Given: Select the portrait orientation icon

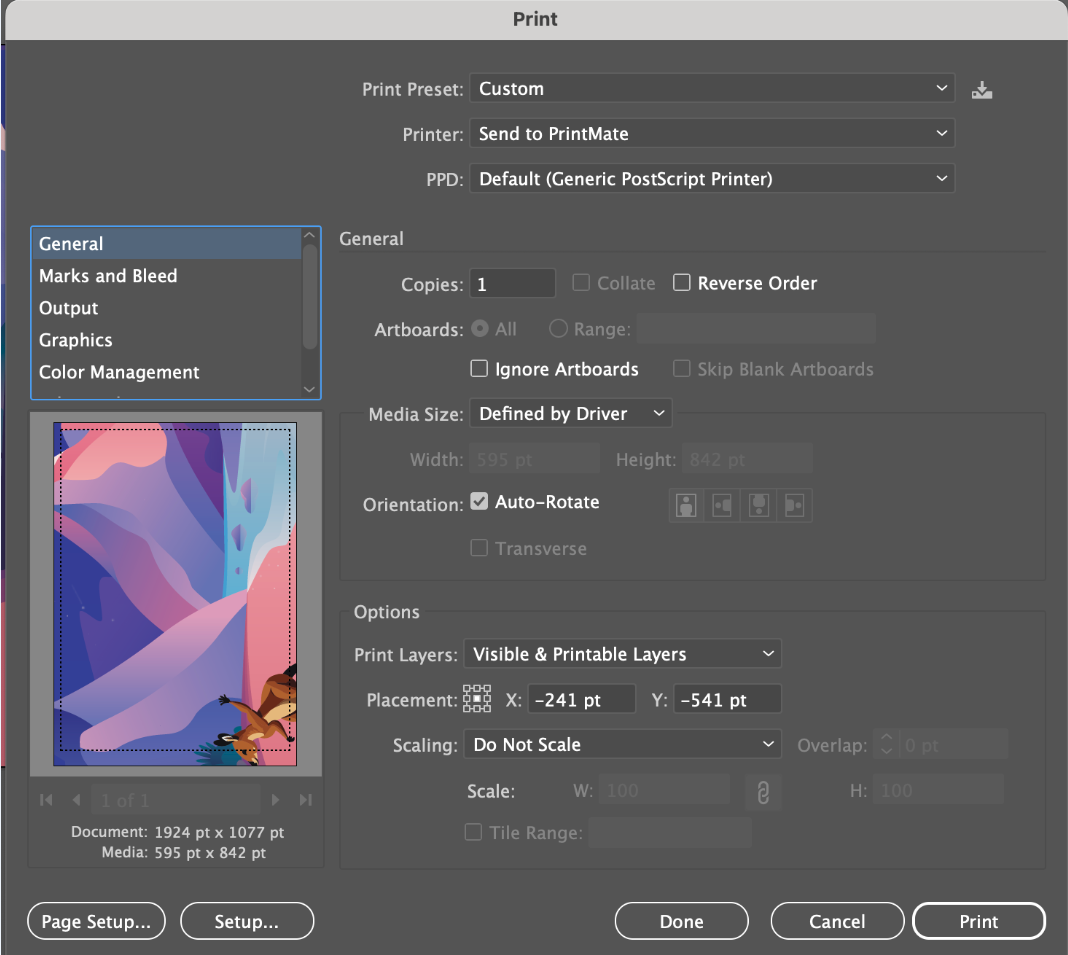Looking at the screenshot, I should pos(686,505).
